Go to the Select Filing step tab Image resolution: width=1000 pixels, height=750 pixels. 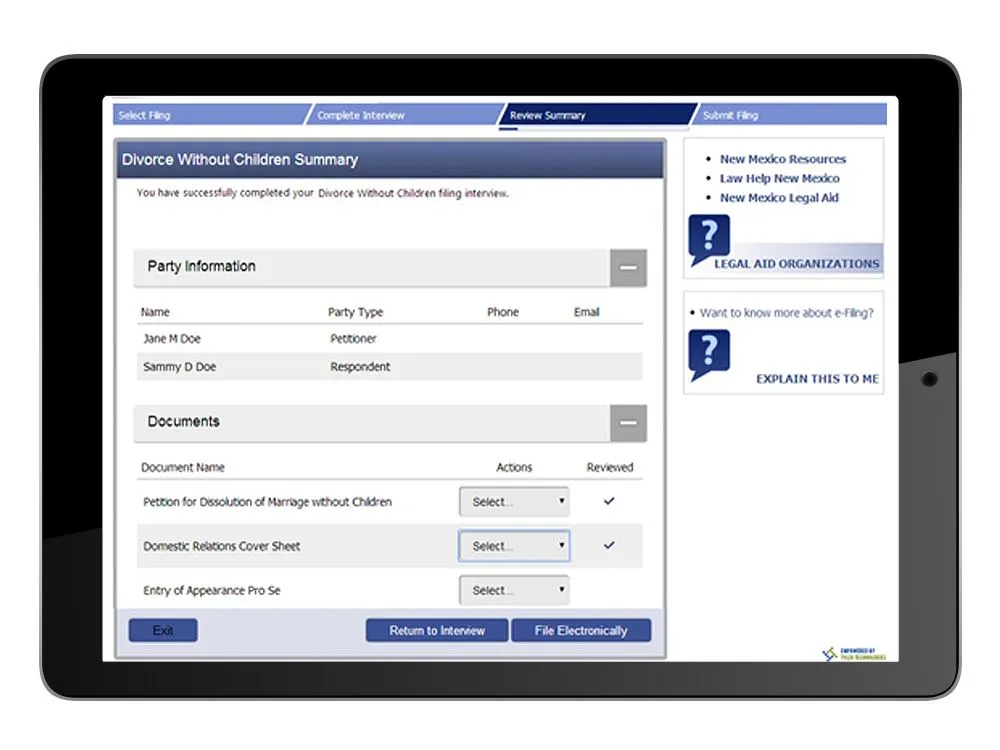(205, 115)
